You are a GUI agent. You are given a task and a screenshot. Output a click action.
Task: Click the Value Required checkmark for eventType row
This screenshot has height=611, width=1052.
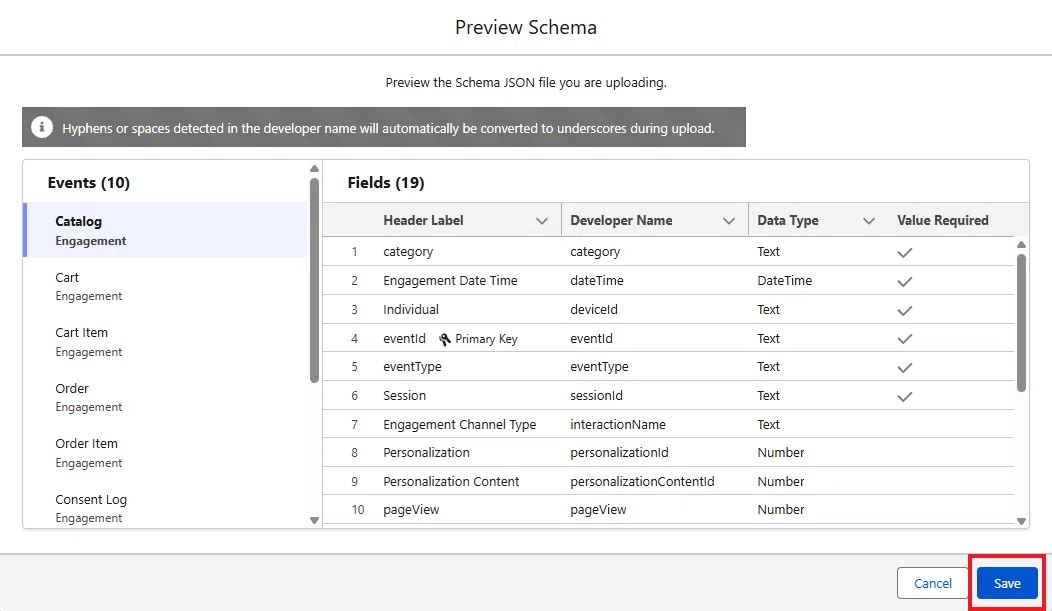pos(904,367)
